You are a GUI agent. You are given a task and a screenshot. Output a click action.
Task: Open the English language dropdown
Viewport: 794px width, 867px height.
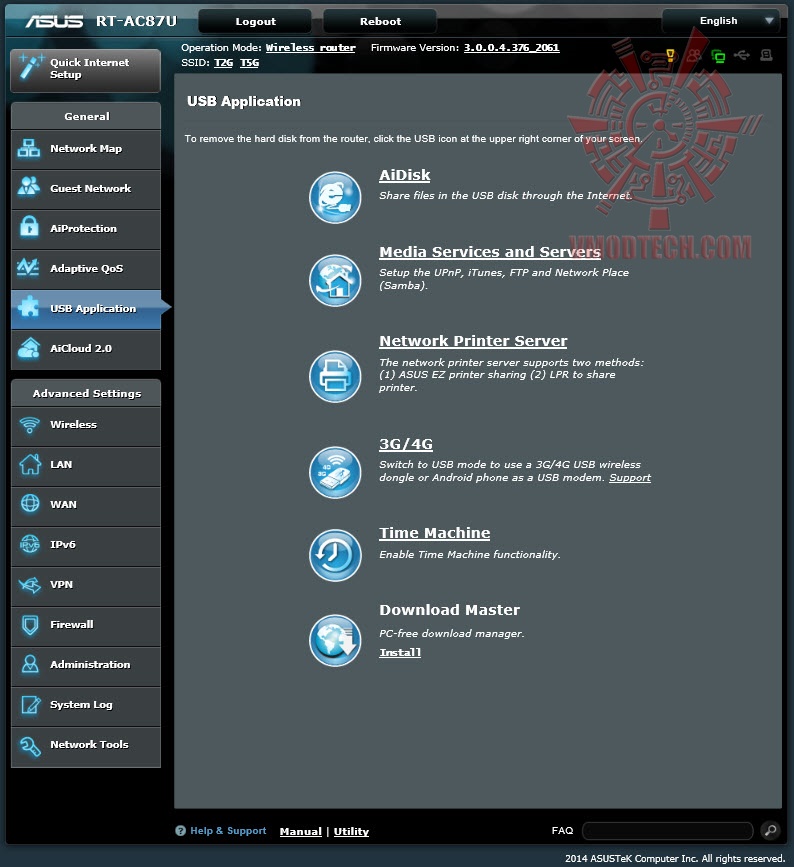point(720,21)
